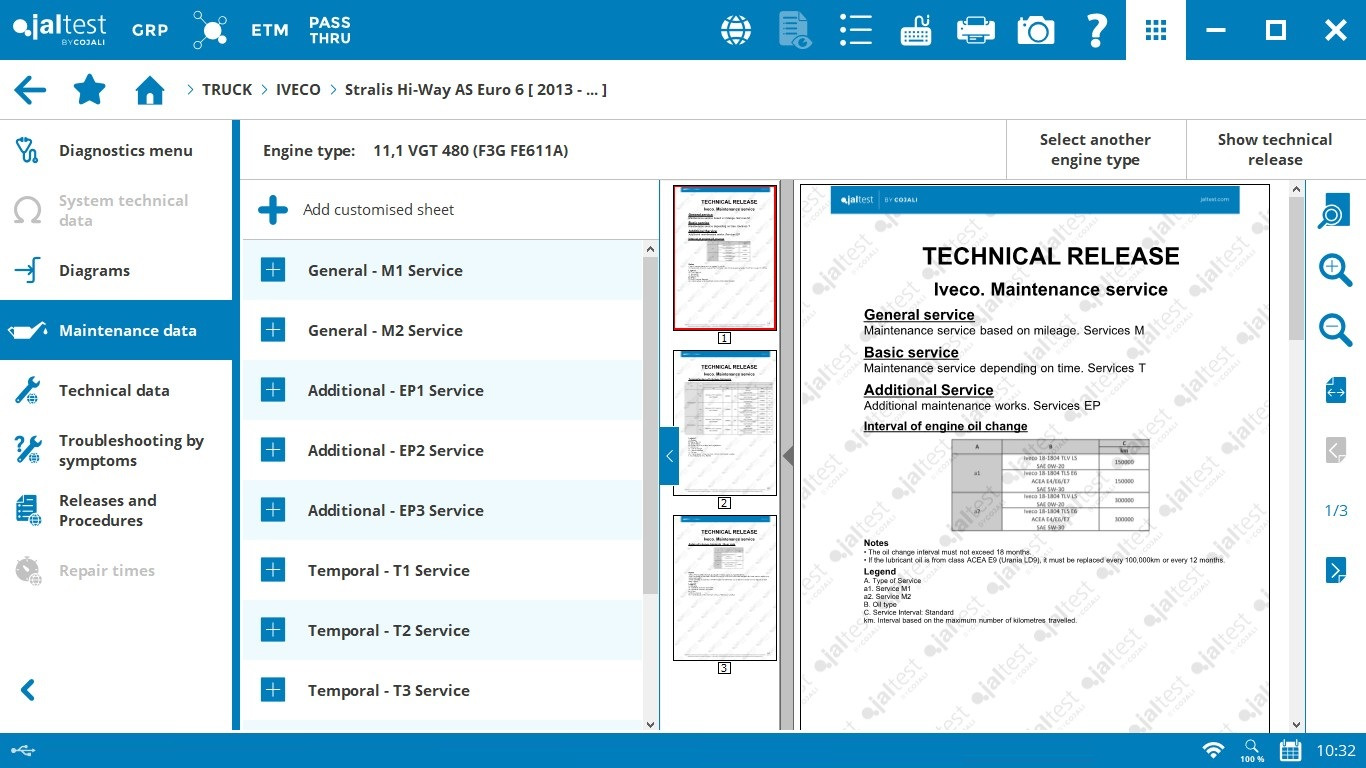Go to previous document page

1336,450
